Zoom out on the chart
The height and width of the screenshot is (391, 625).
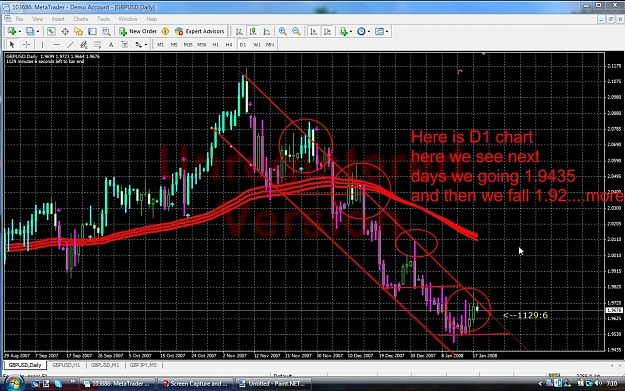(x=296, y=31)
